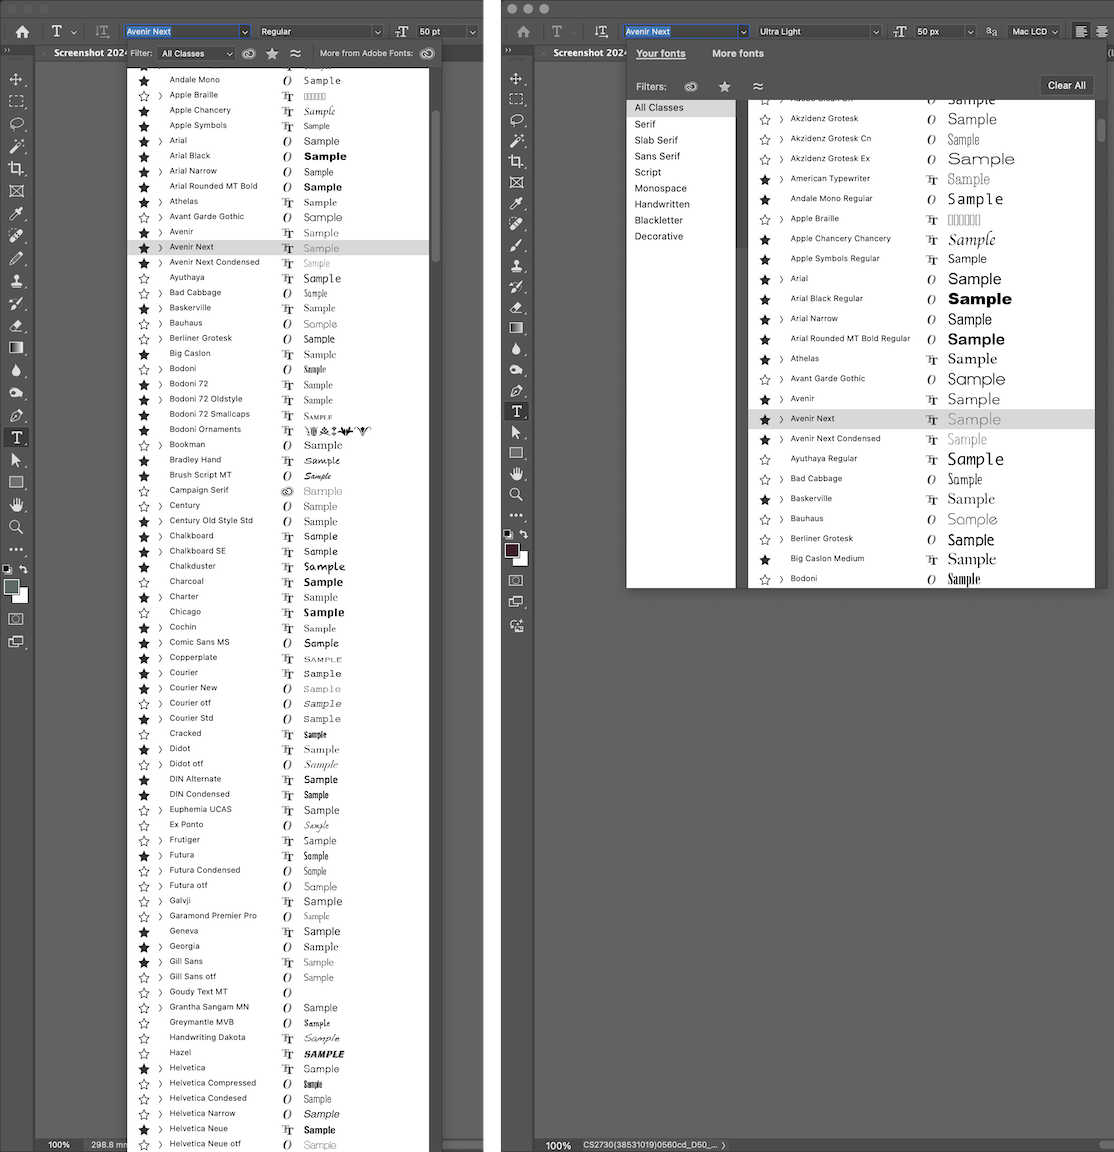Select the Lasso tool
Screen dimensions: 1114x1152
(16, 121)
